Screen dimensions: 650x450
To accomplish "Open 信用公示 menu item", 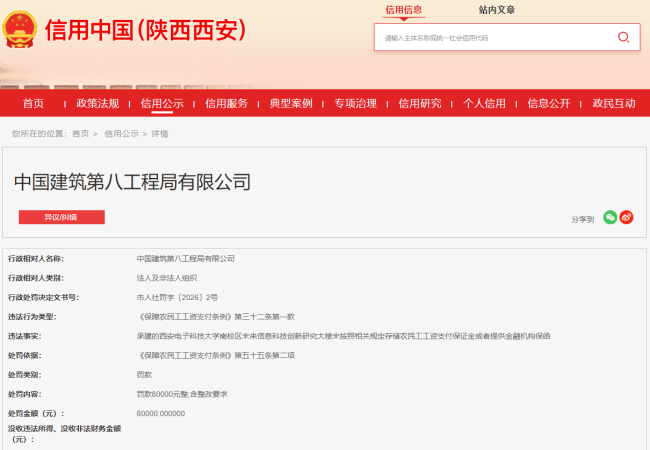I will tap(162, 103).
